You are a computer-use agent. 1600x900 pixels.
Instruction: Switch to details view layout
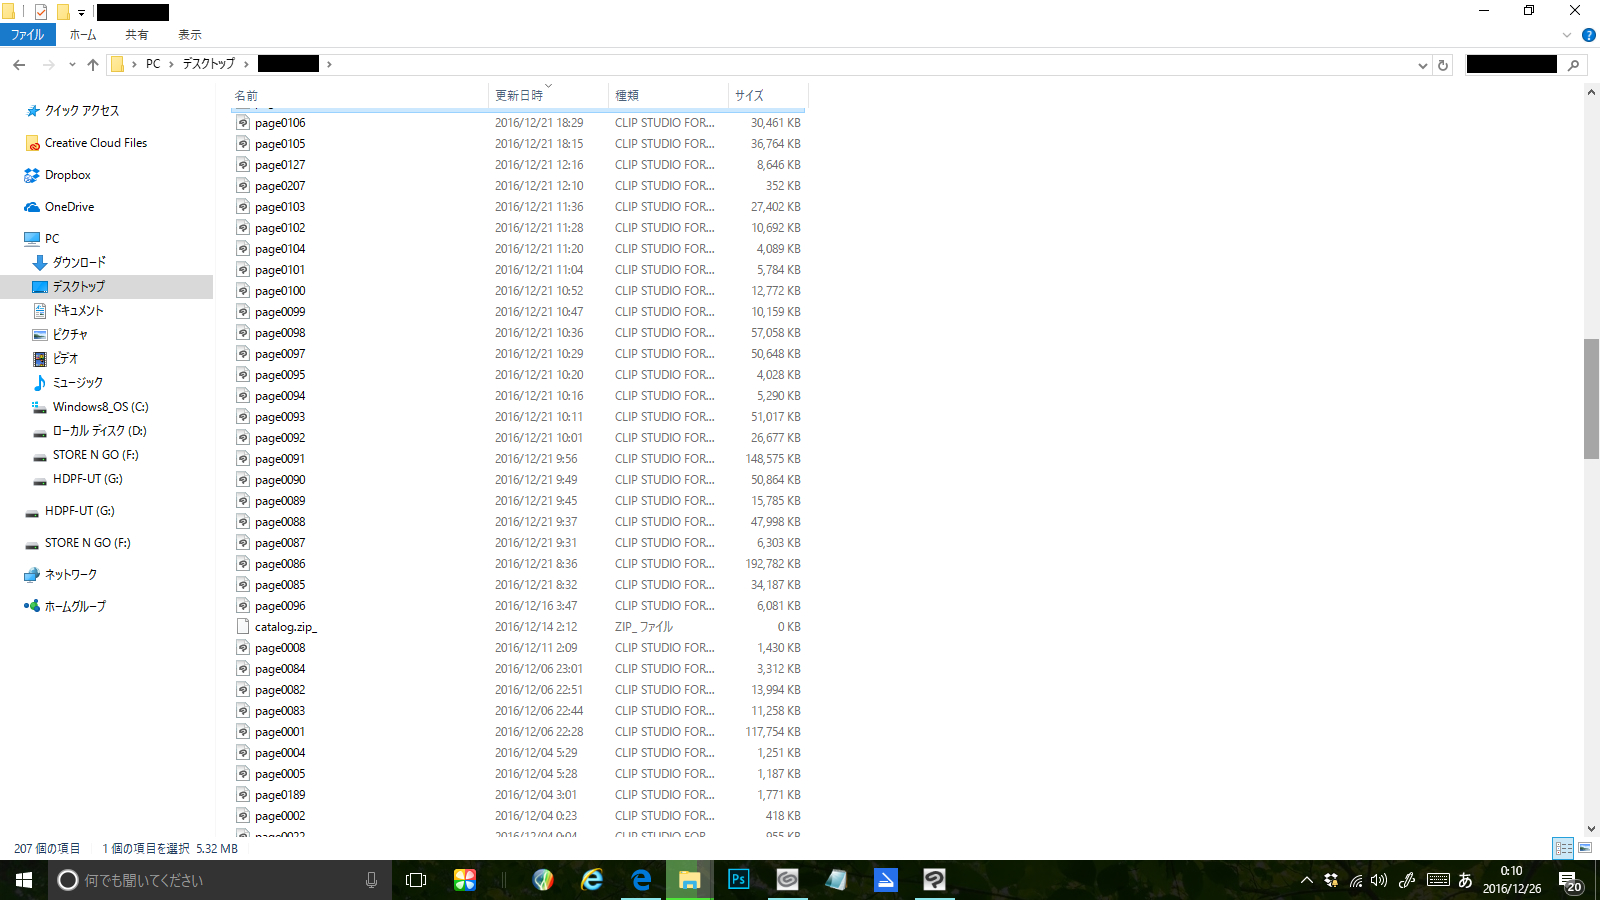point(1563,848)
